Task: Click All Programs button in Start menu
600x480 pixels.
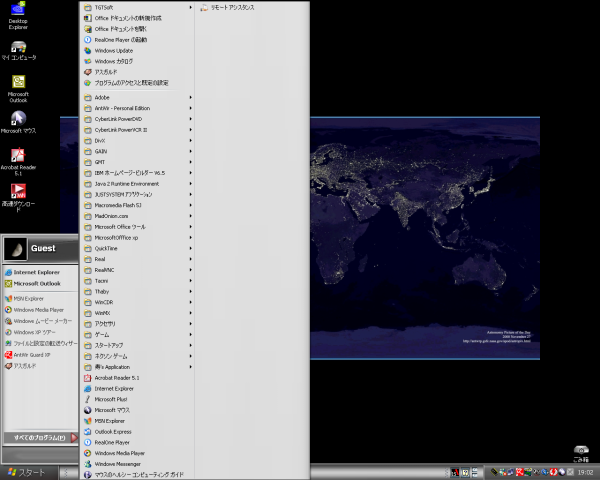Action: tap(41, 438)
